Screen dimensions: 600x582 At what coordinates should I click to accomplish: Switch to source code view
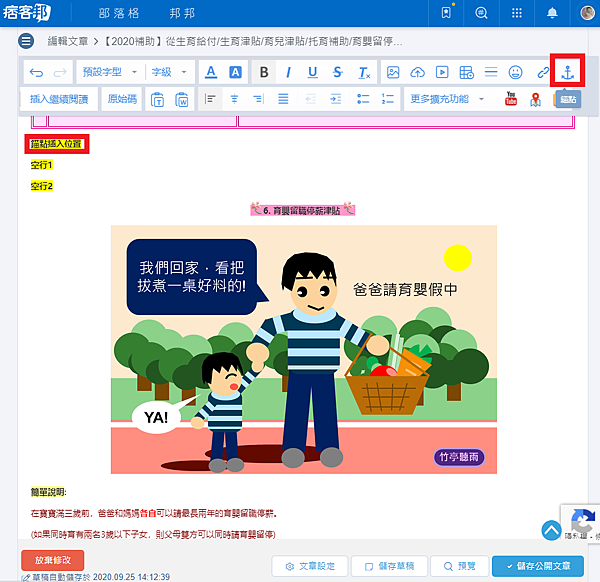[x=122, y=99]
